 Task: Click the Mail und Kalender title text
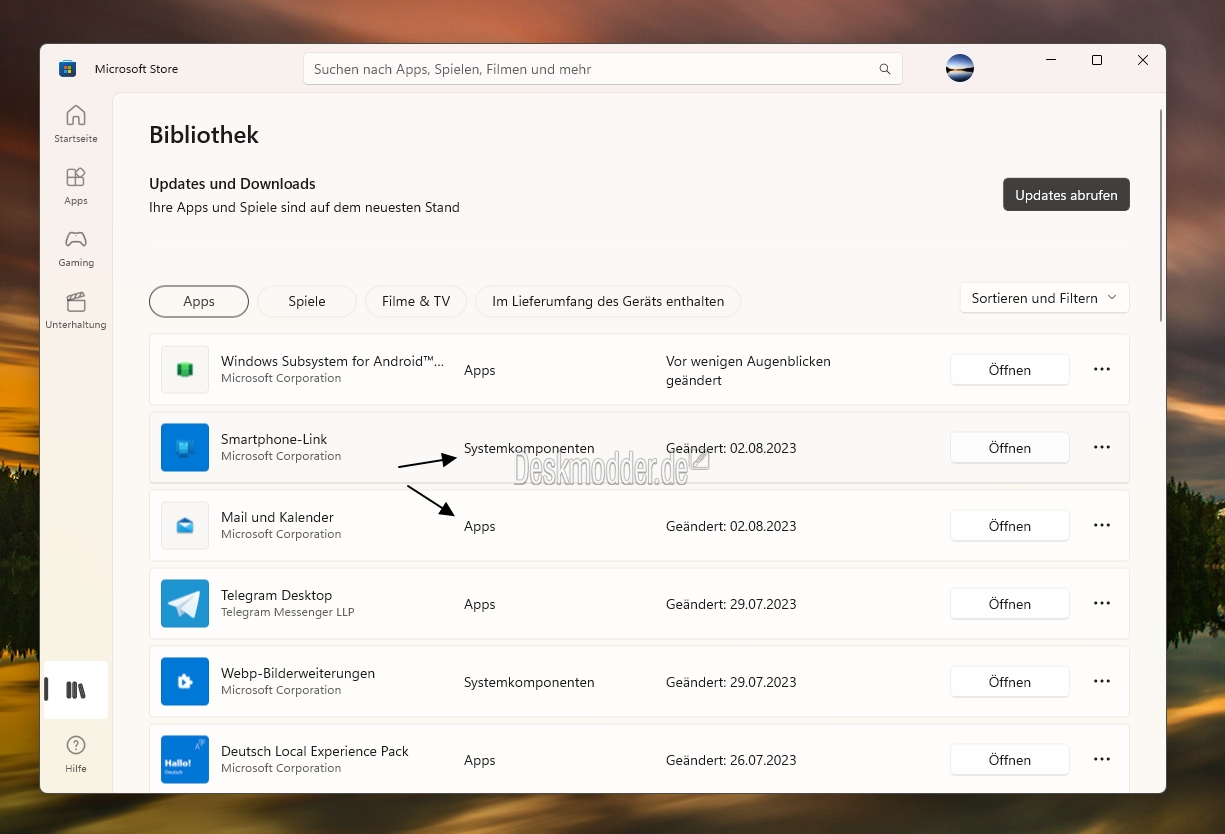coord(277,517)
